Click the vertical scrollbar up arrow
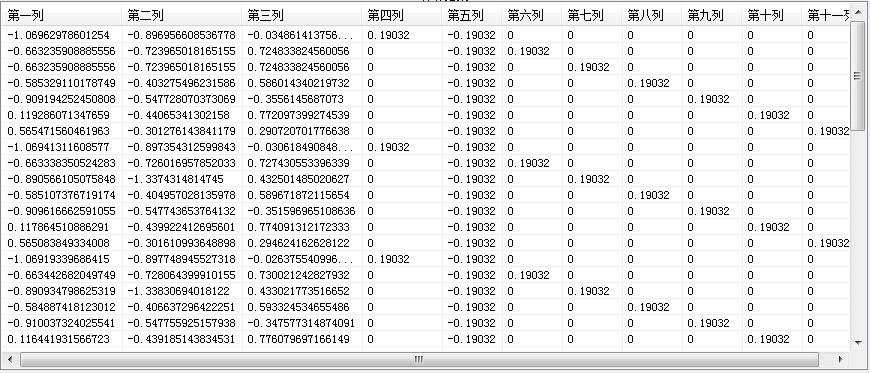This screenshot has width=870, height=373. pyautogui.click(x=858, y=12)
